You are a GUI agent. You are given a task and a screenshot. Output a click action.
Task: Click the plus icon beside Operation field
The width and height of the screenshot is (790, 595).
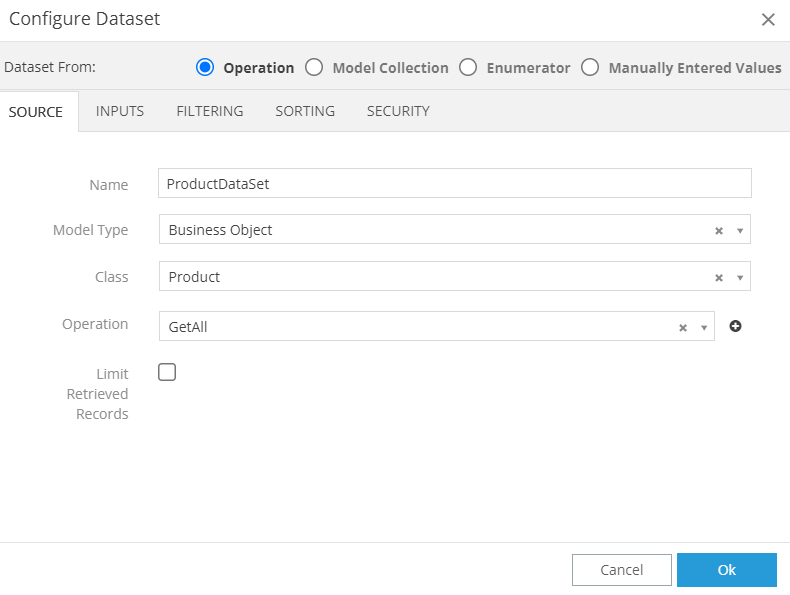pos(735,326)
